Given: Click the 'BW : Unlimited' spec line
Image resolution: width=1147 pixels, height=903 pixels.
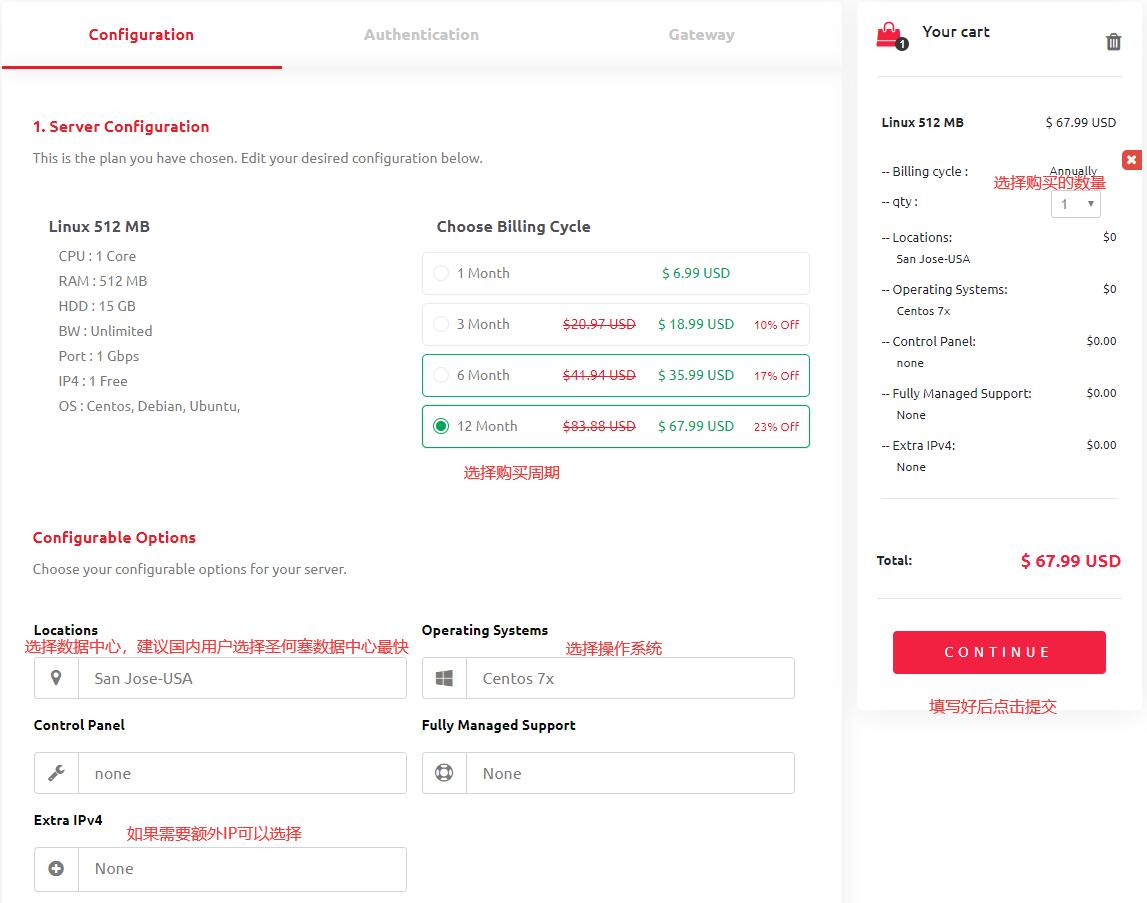Looking at the screenshot, I should (105, 331).
